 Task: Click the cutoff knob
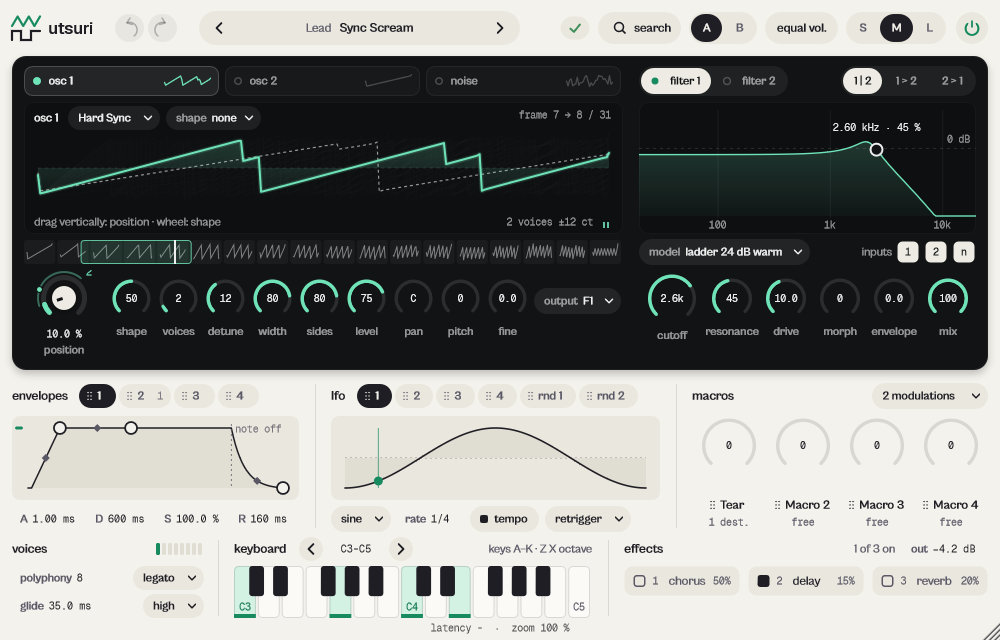tap(672, 298)
